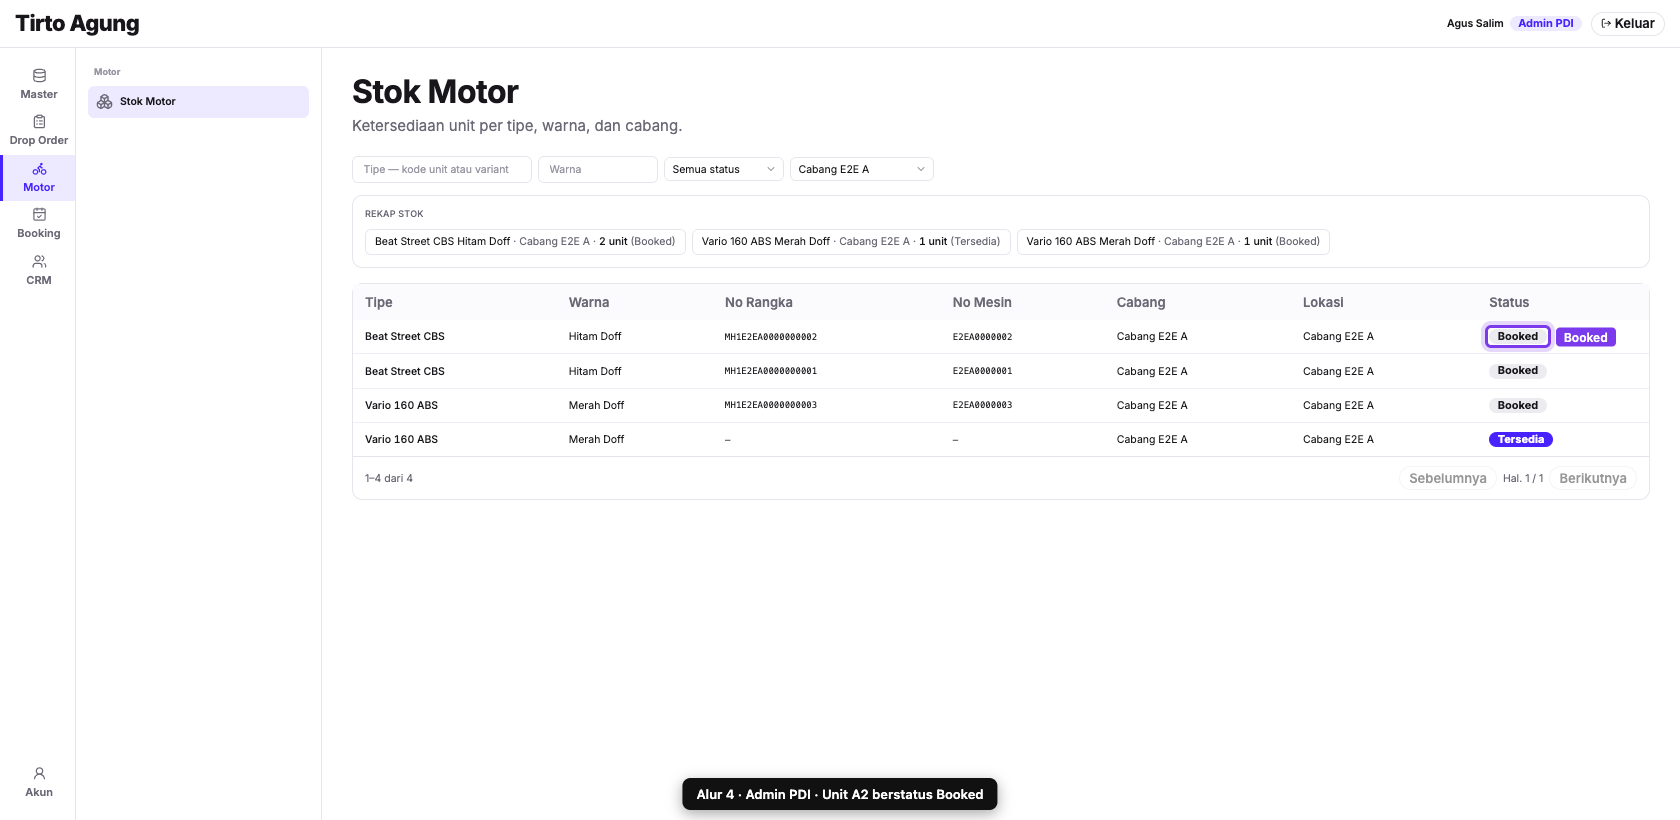The image size is (1680, 820).
Task: Click user name Agus Salim
Action: pos(1474,23)
